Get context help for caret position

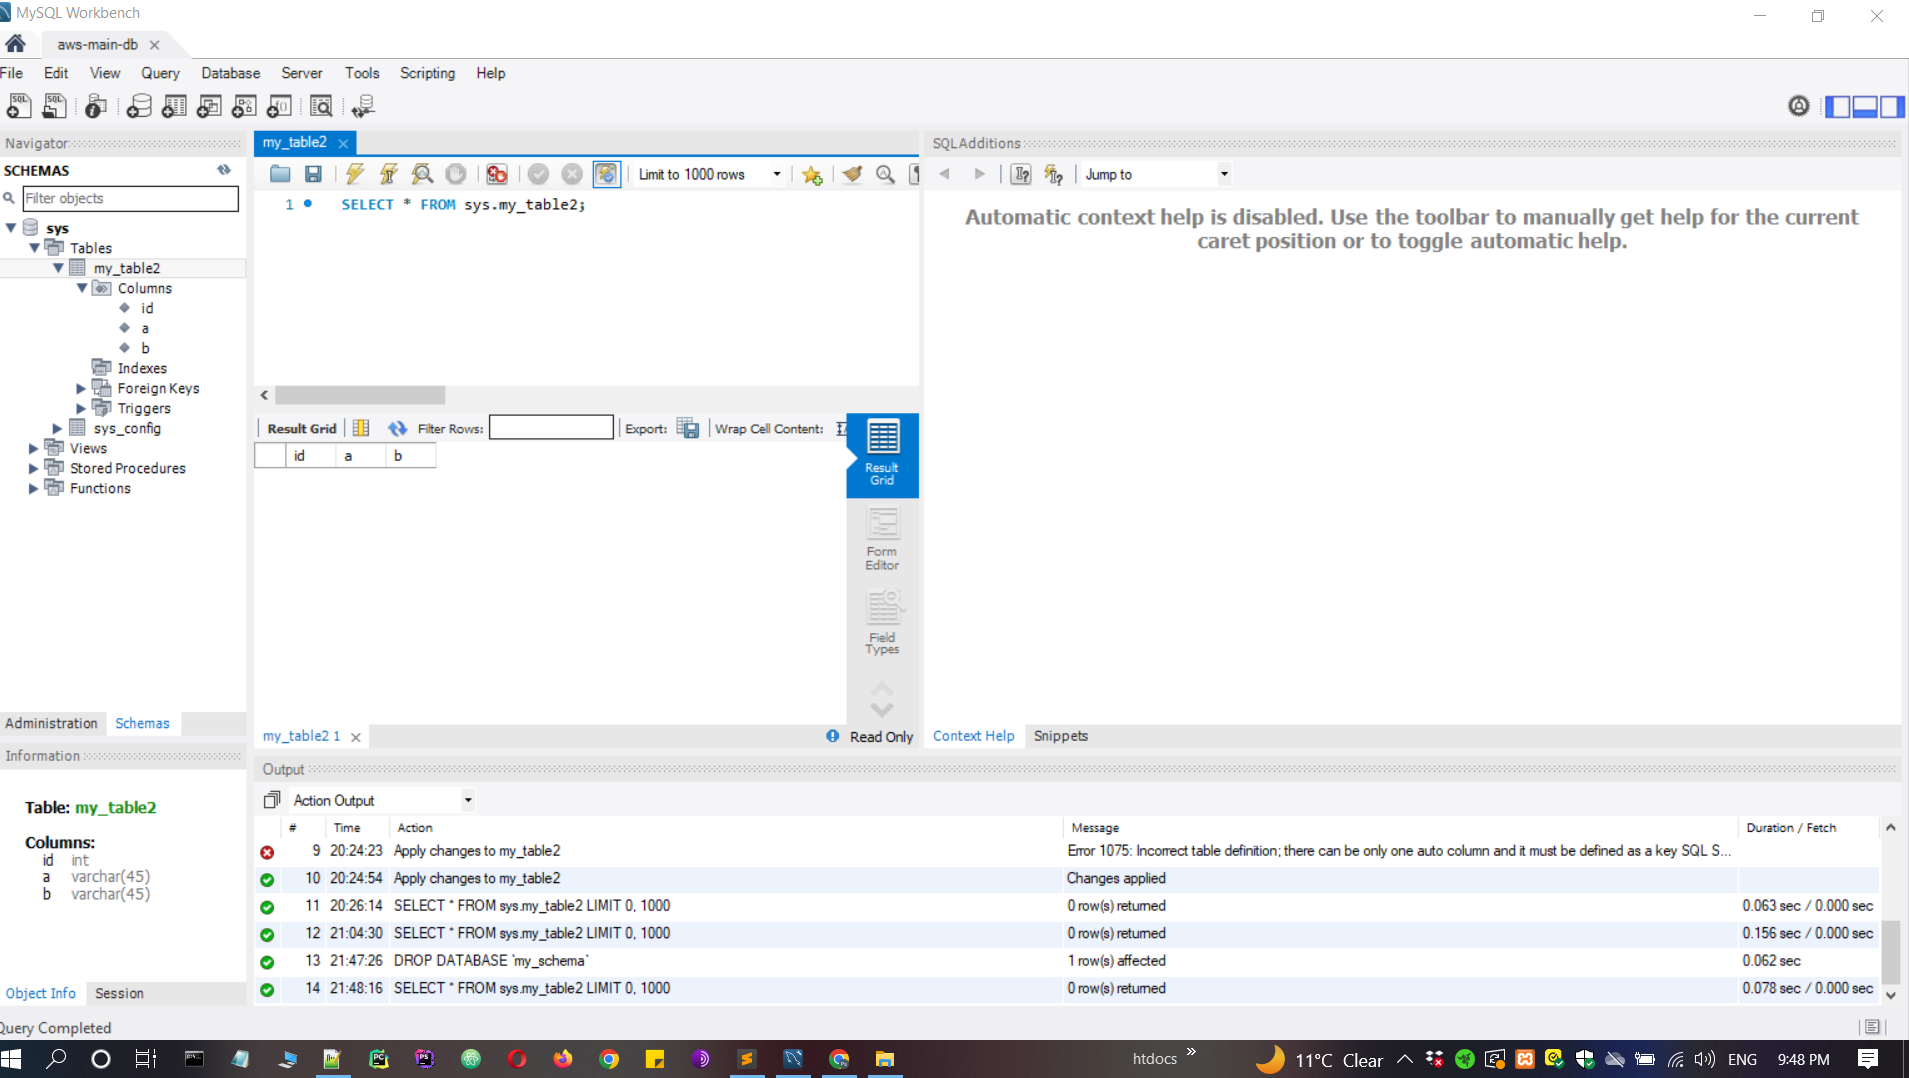pyautogui.click(x=1021, y=174)
